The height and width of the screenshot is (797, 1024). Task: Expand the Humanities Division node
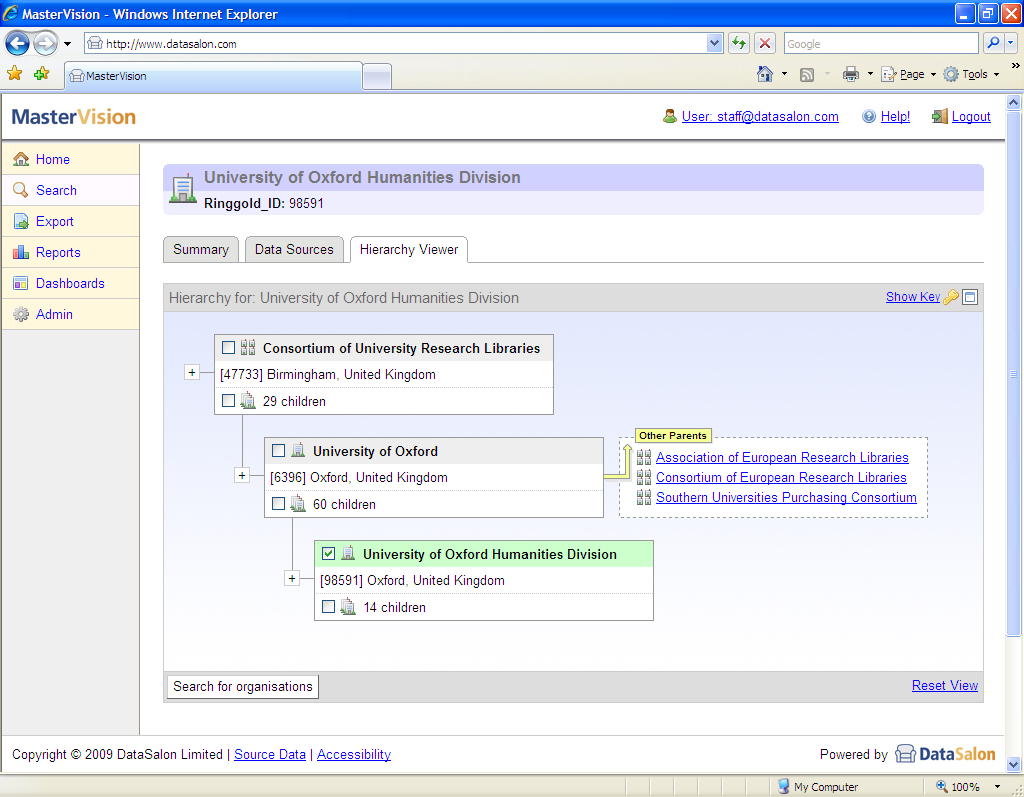[x=292, y=579]
